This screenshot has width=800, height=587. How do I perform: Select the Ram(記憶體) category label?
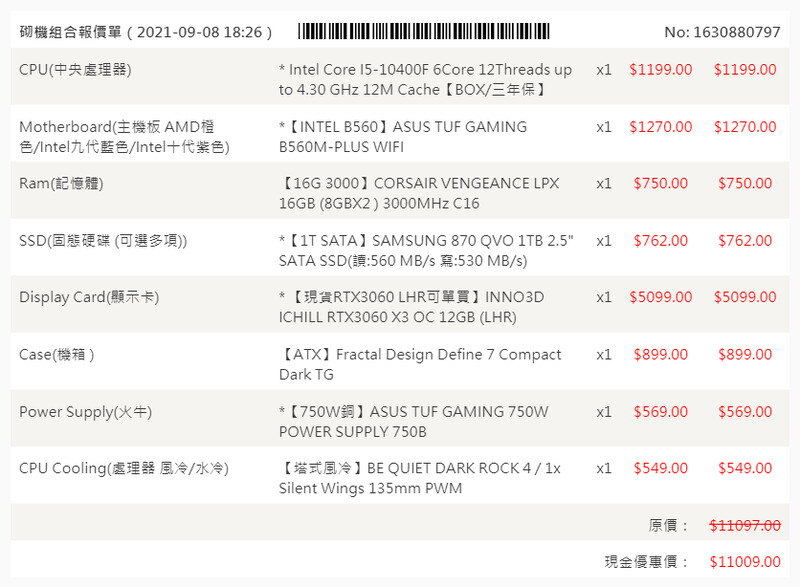click(x=61, y=184)
